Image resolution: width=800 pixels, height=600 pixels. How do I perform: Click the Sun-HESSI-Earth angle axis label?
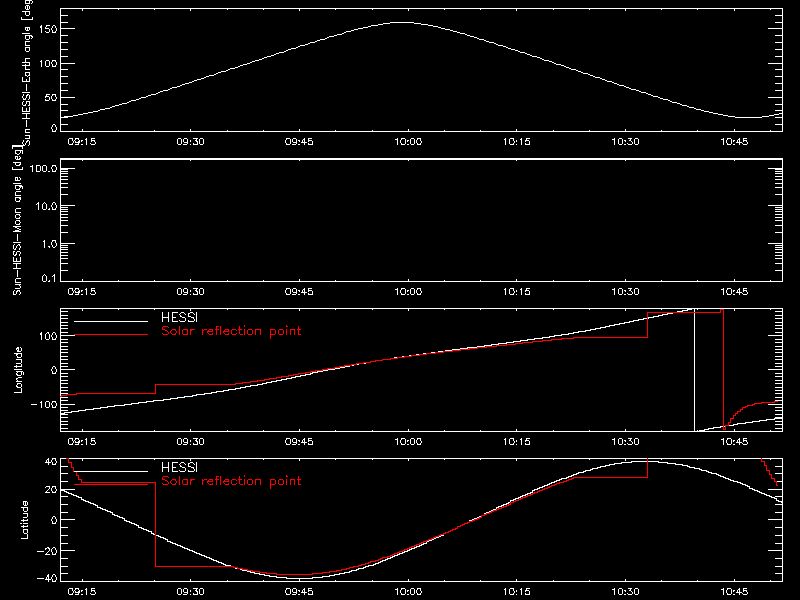[x=27, y=72]
